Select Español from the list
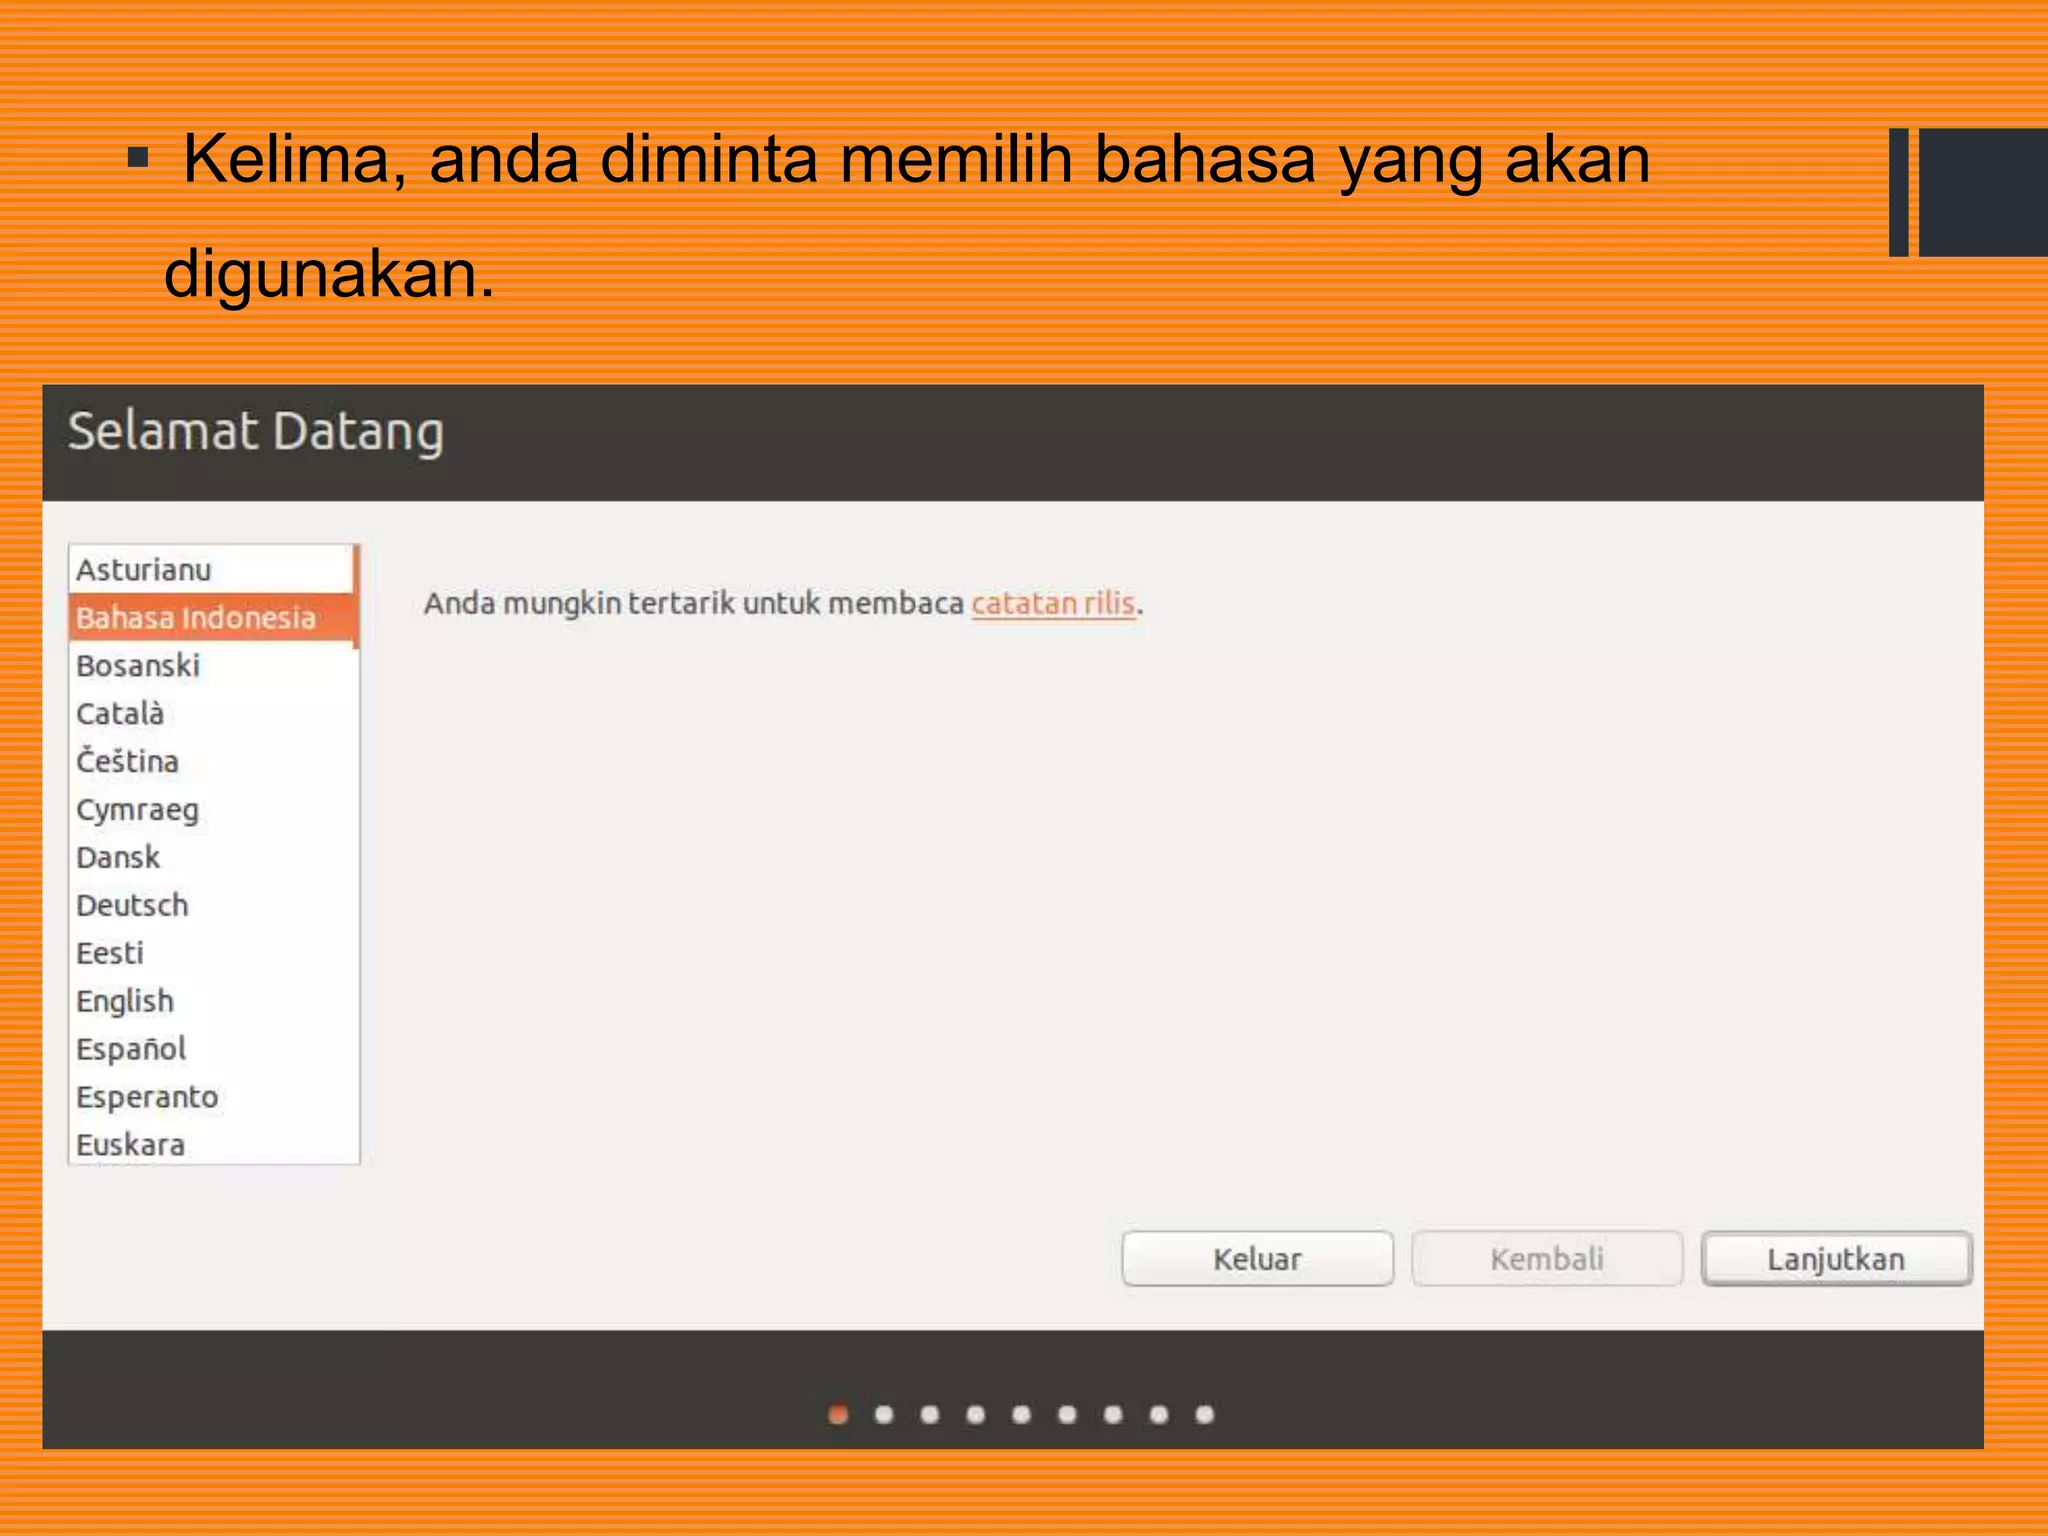Viewport: 2048px width, 1536px height. pyautogui.click(x=212, y=1049)
